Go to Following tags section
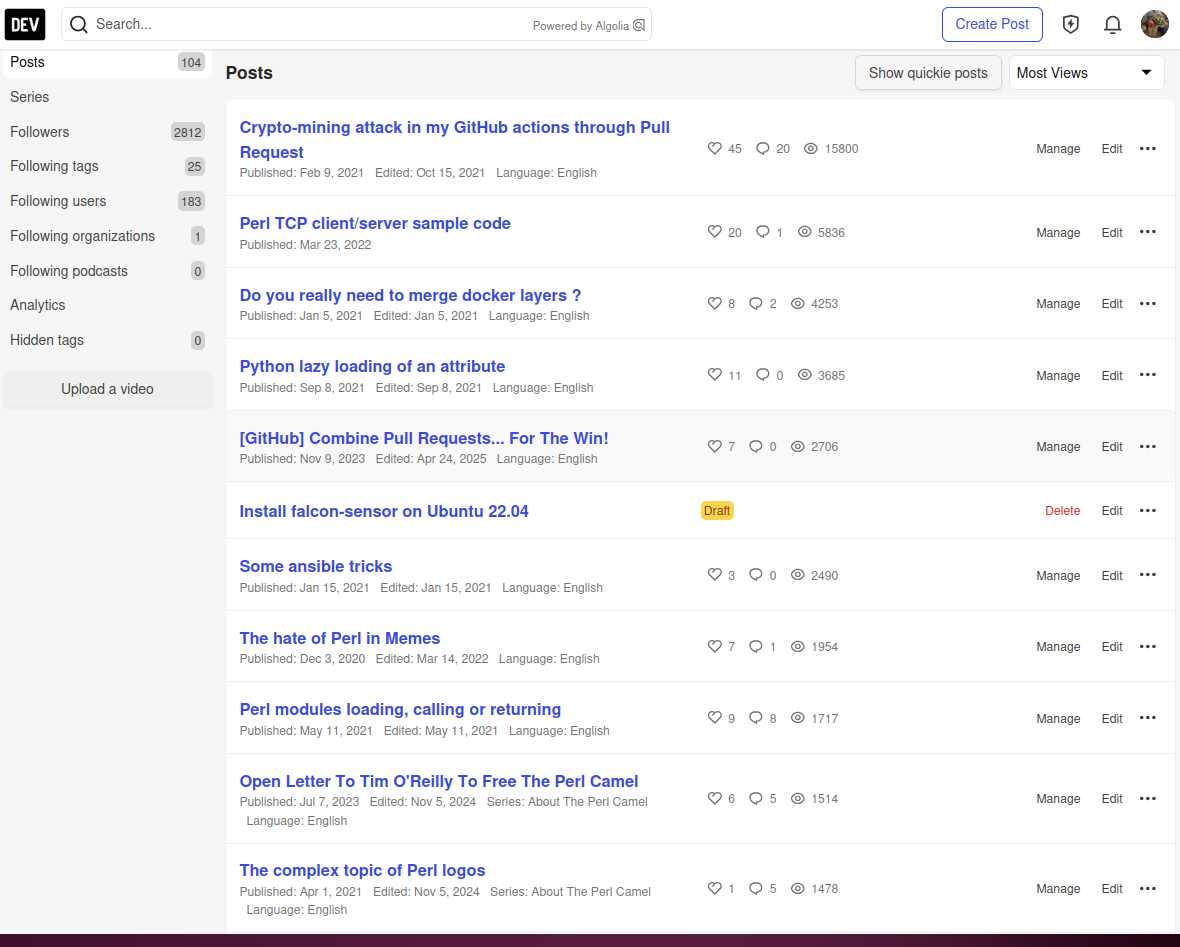This screenshot has height=947, width=1180. (55, 166)
